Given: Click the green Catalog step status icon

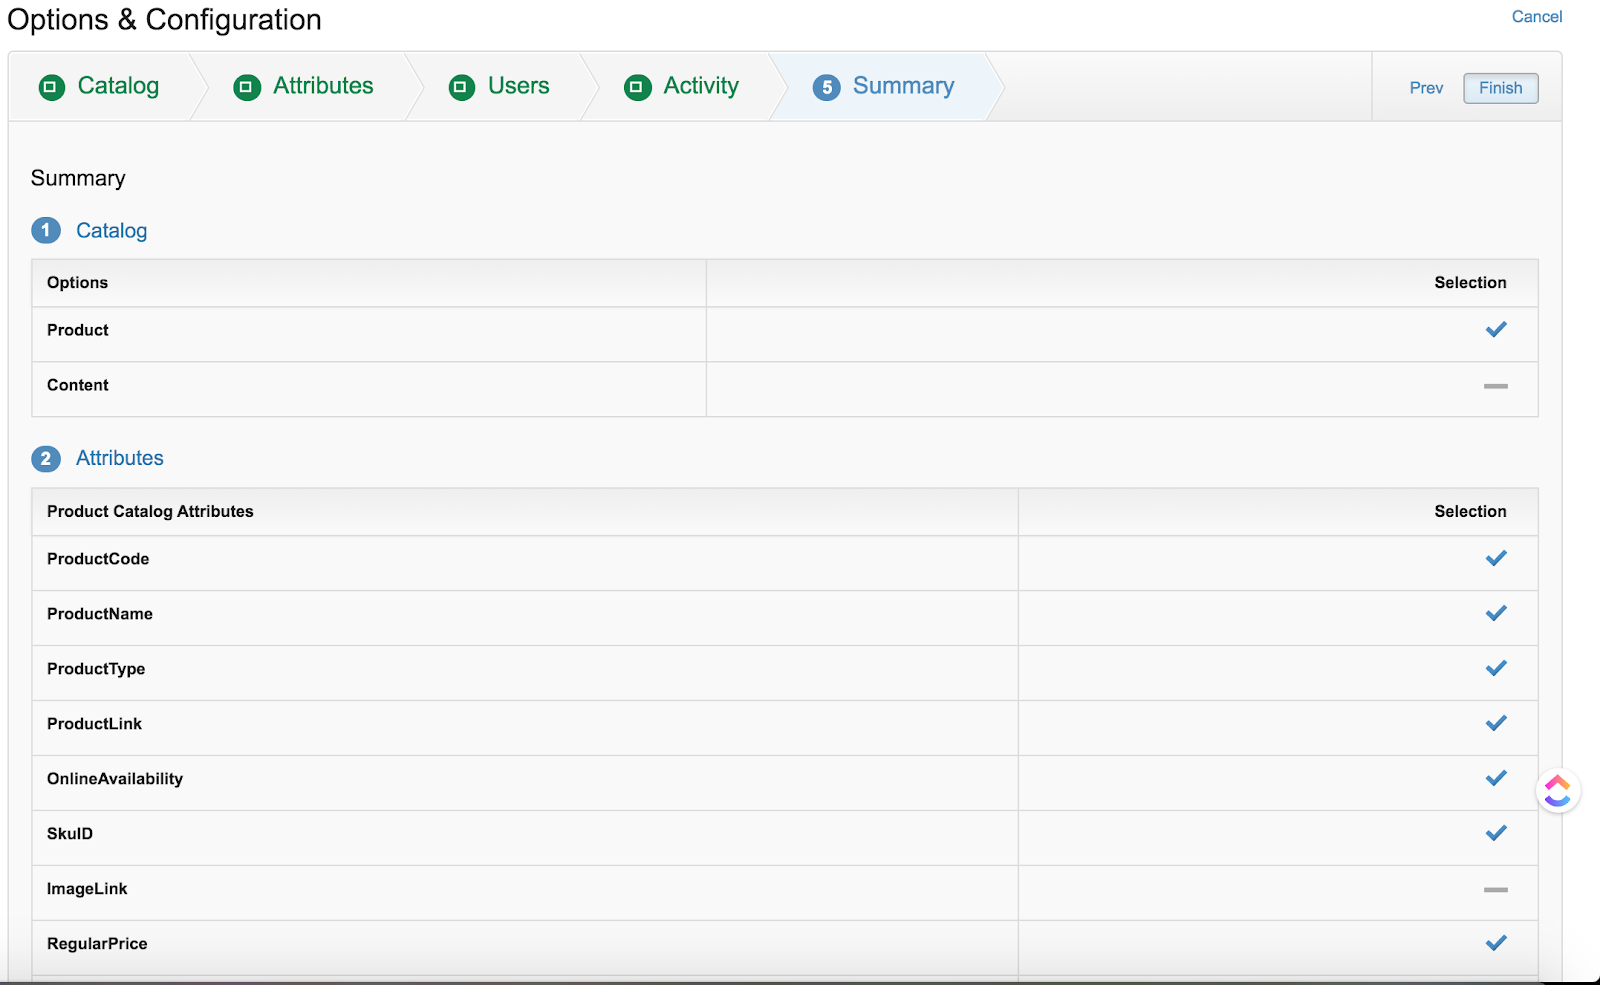Looking at the screenshot, I should pyautogui.click(x=52, y=88).
